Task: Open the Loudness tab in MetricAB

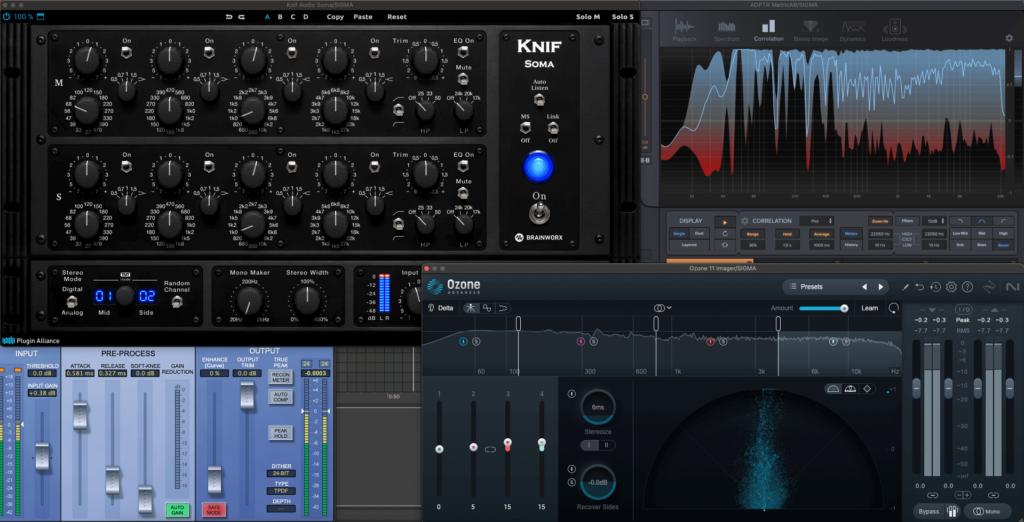Action: (894, 30)
